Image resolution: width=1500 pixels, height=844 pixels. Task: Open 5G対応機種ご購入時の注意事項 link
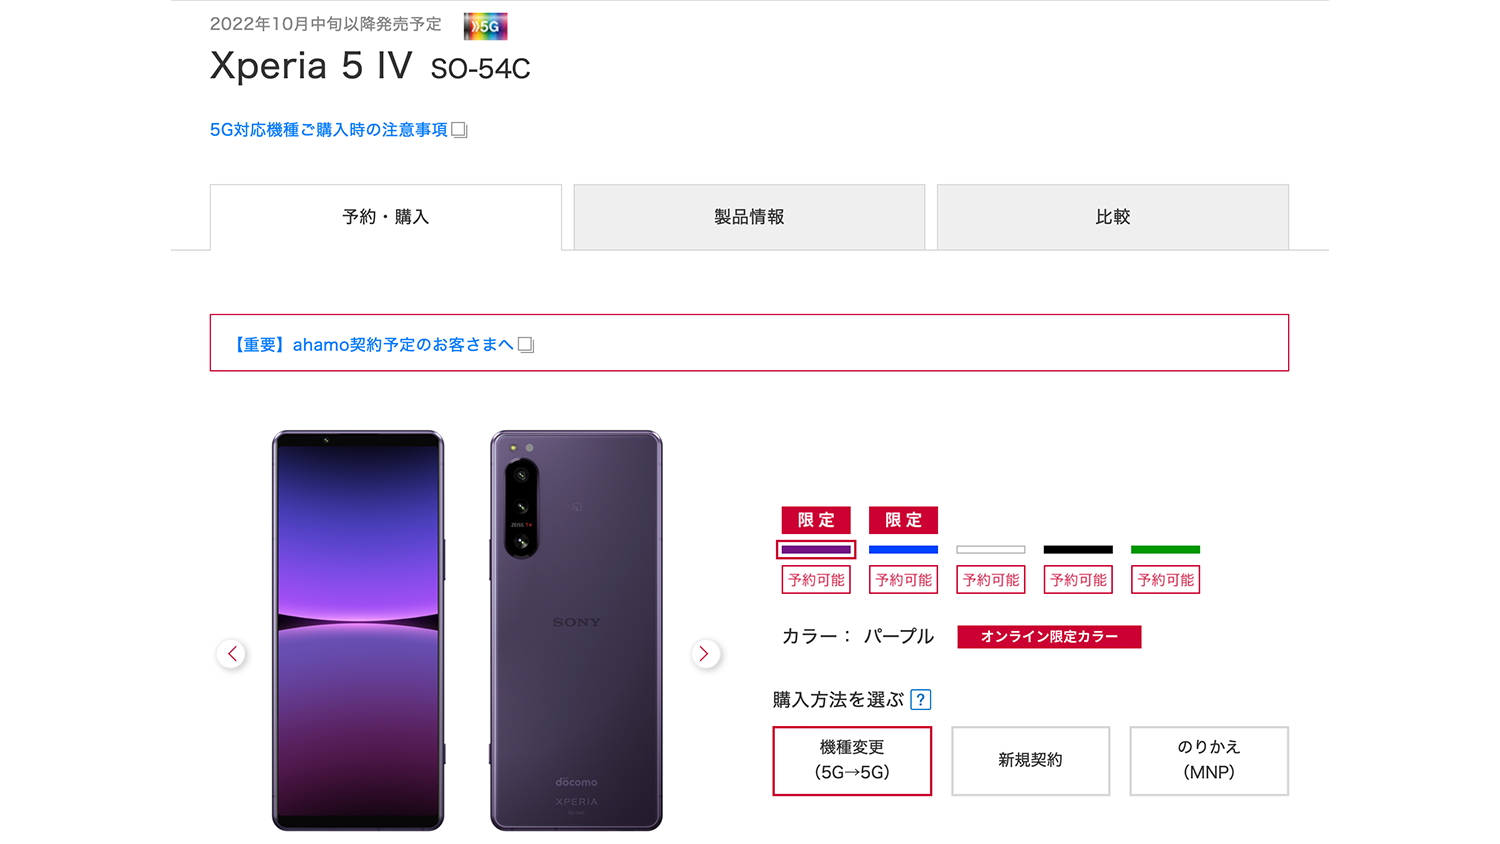tap(329, 130)
